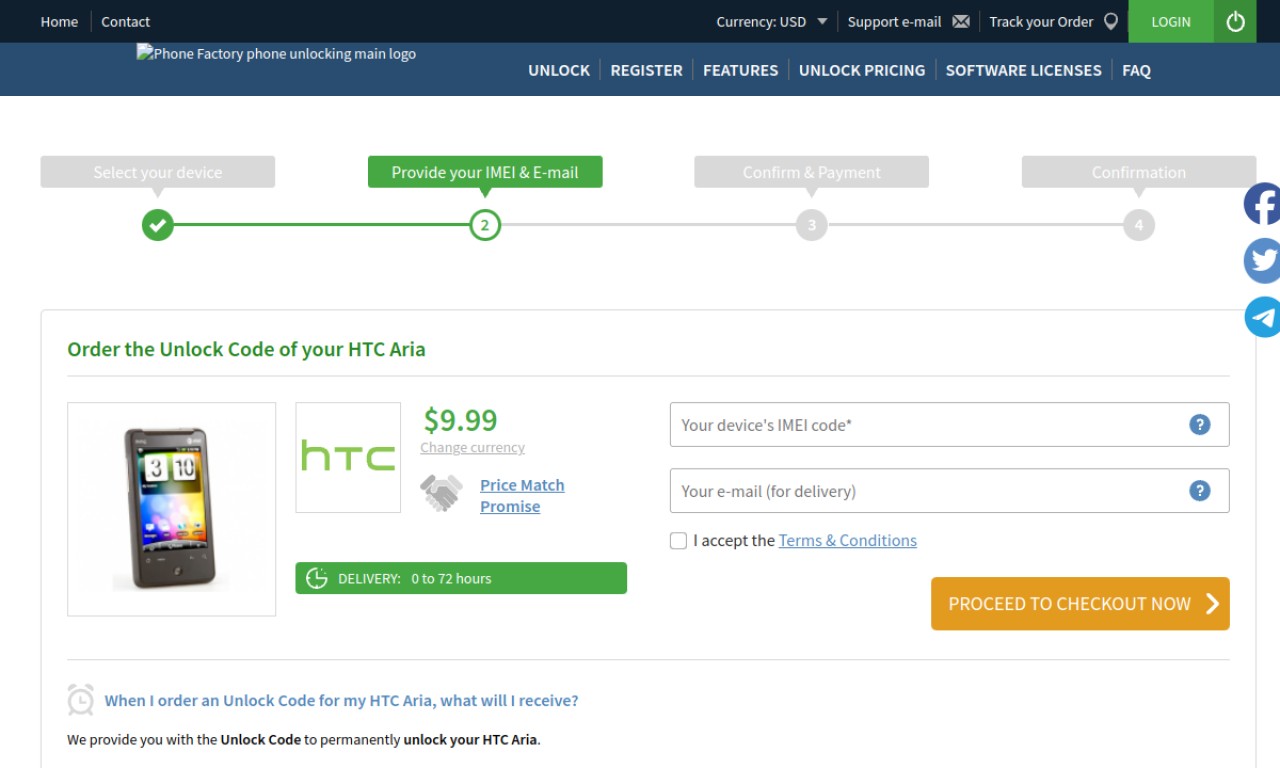Open the REGISTER menu item

point(646,70)
